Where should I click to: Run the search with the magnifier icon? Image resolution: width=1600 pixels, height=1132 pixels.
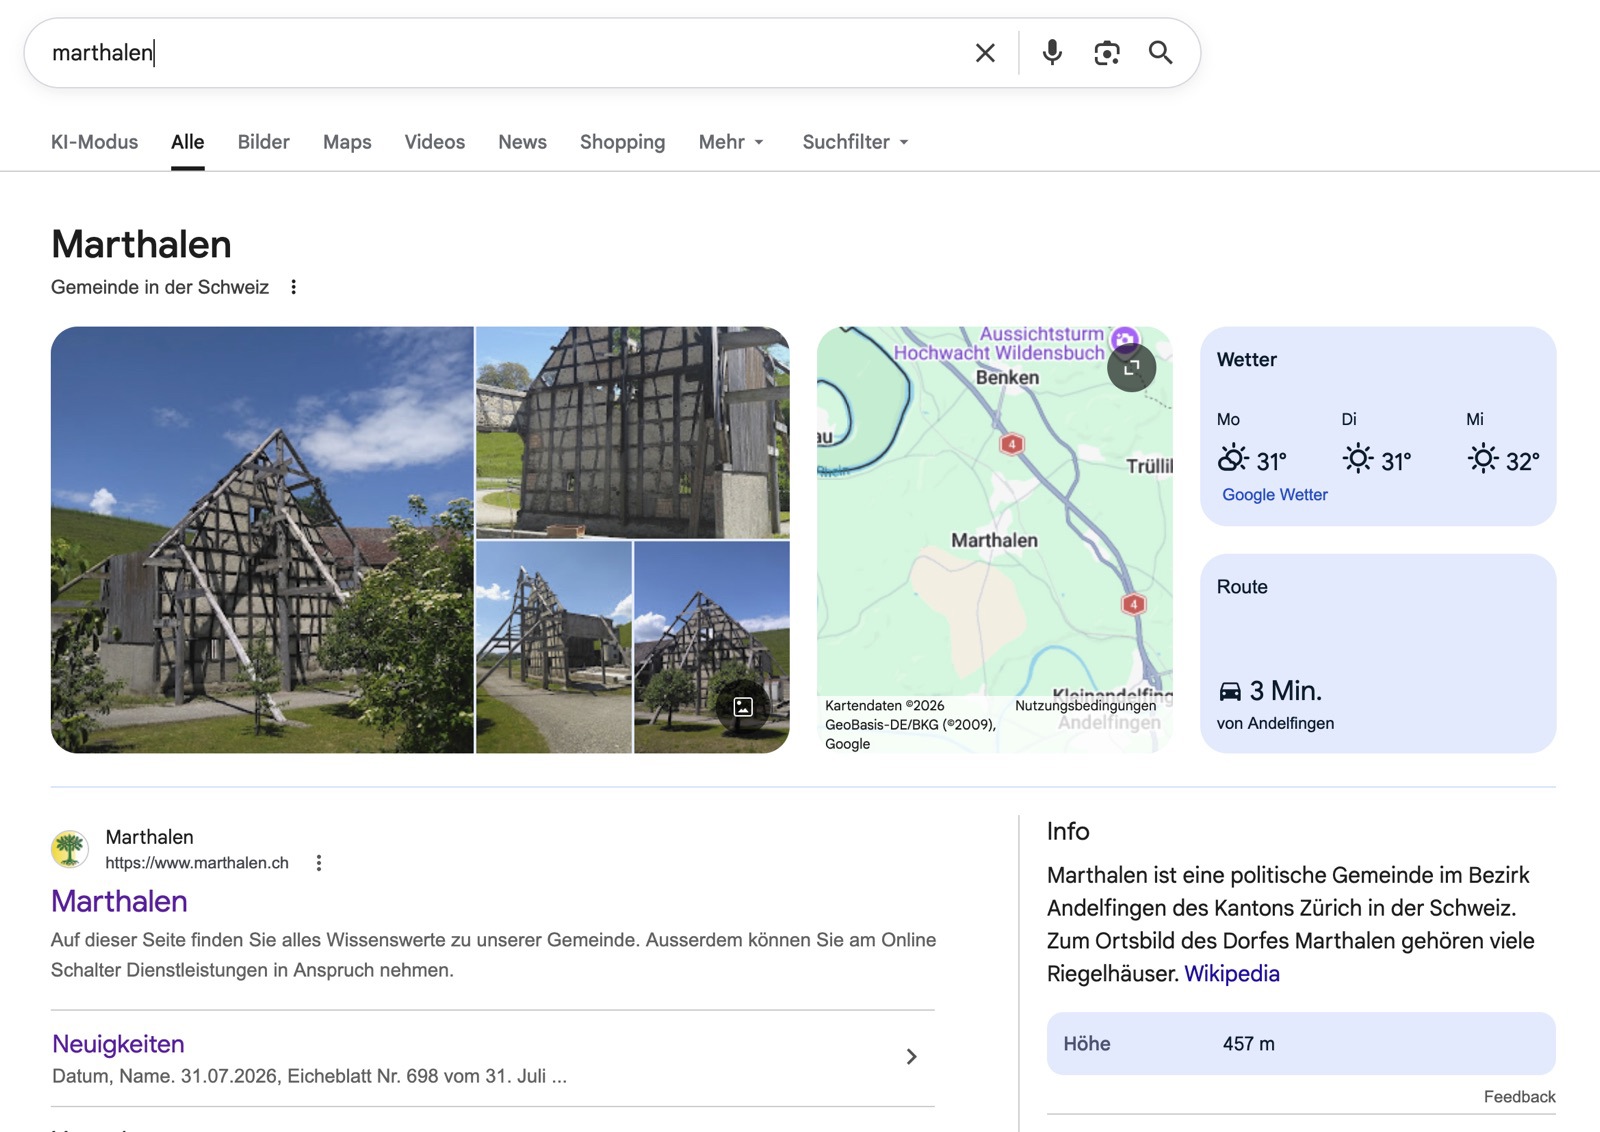click(1160, 53)
